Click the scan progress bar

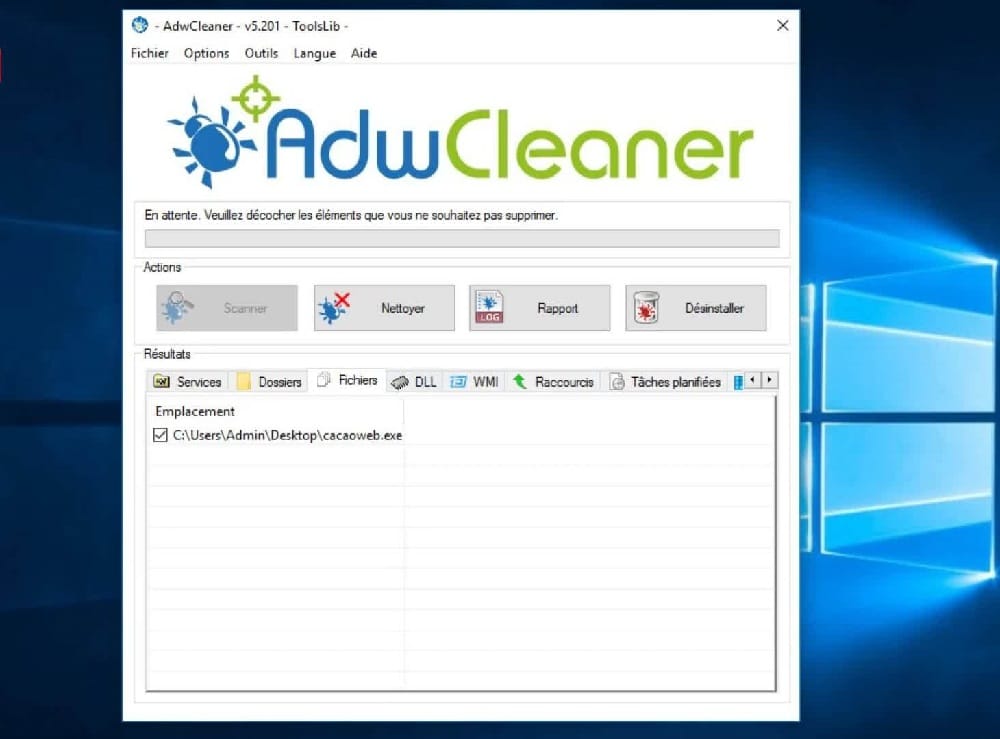tap(462, 238)
